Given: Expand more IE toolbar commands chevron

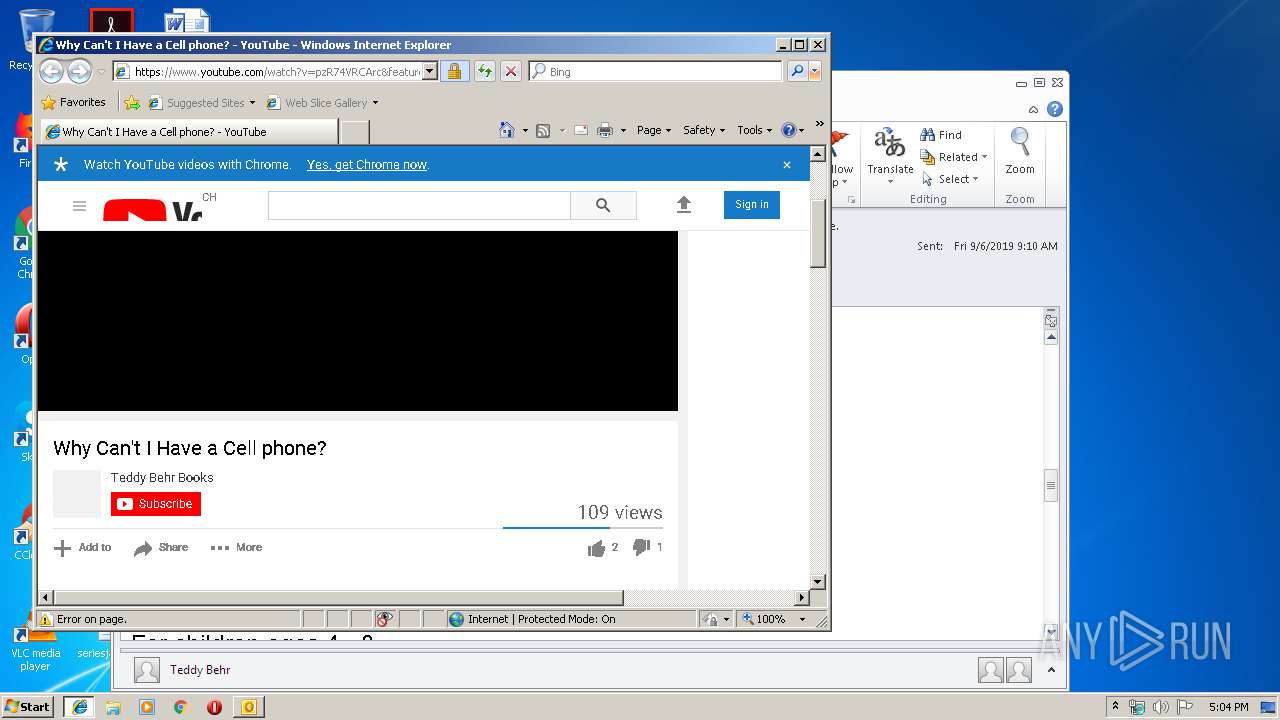Looking at the screenshot, I should (819, 124).
